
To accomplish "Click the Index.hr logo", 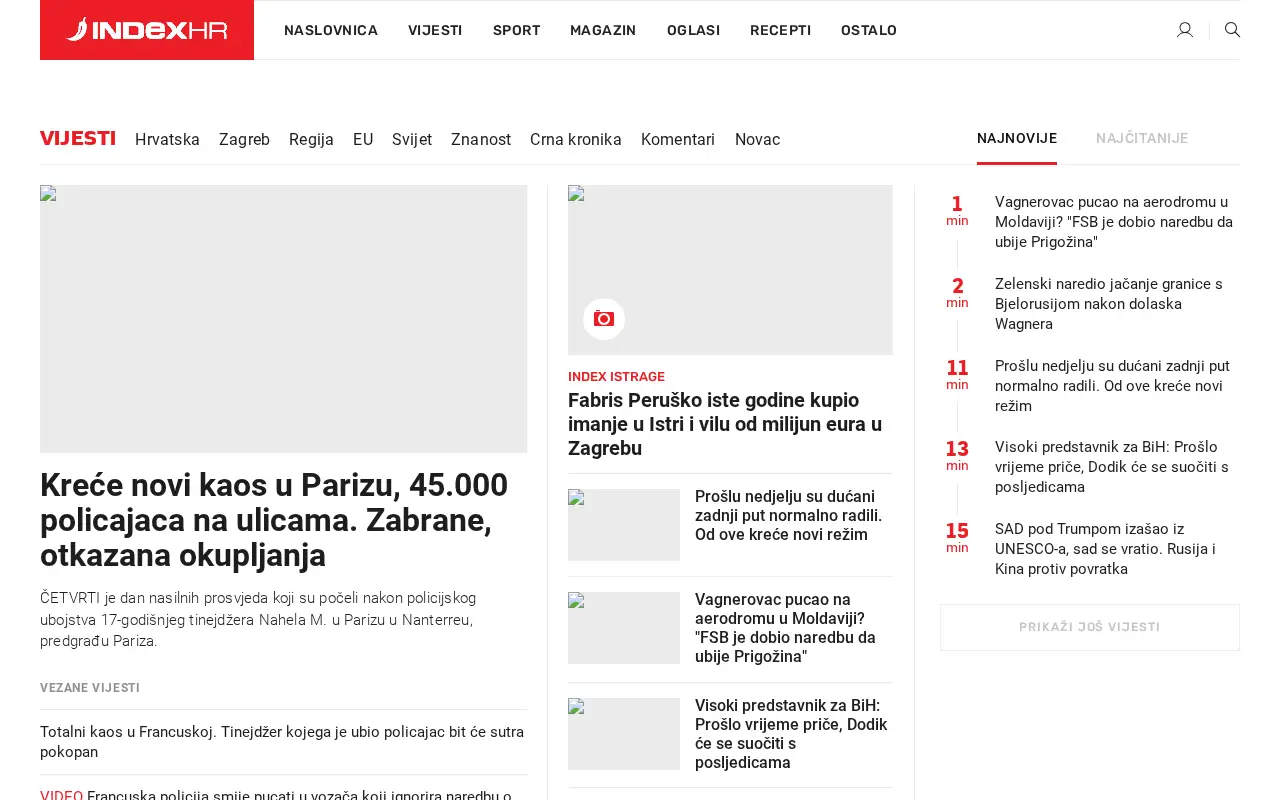I will coord(147,30).
